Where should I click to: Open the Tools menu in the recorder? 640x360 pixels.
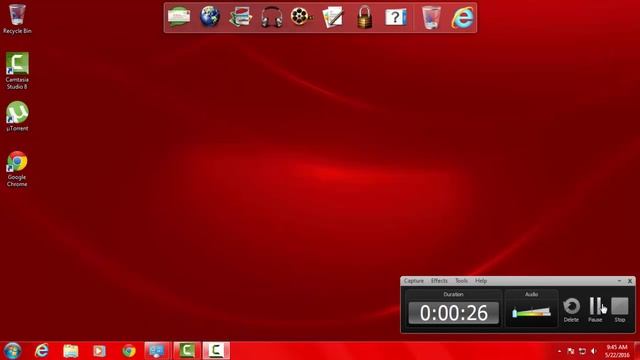tap(461, 281)
